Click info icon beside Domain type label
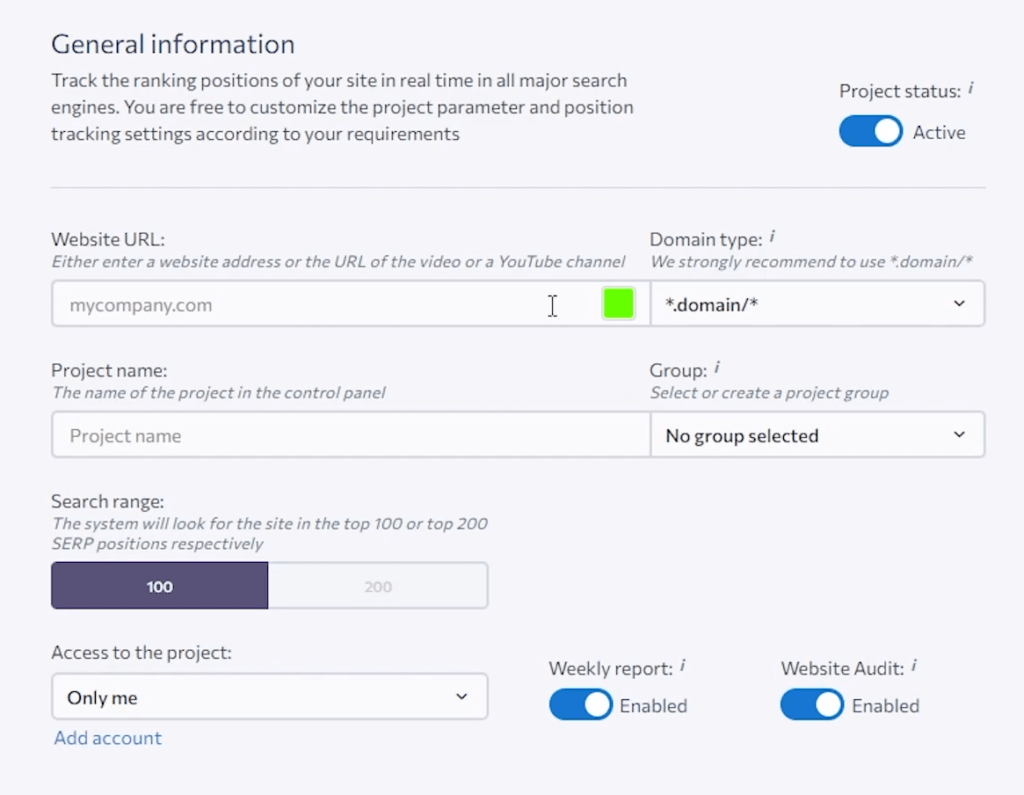1024x795 pixels. pyautogui.click(x=772, y=237)
